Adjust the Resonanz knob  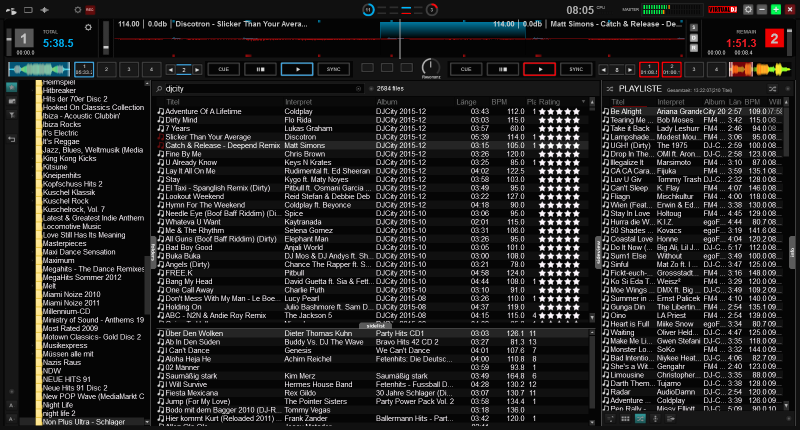431,67
